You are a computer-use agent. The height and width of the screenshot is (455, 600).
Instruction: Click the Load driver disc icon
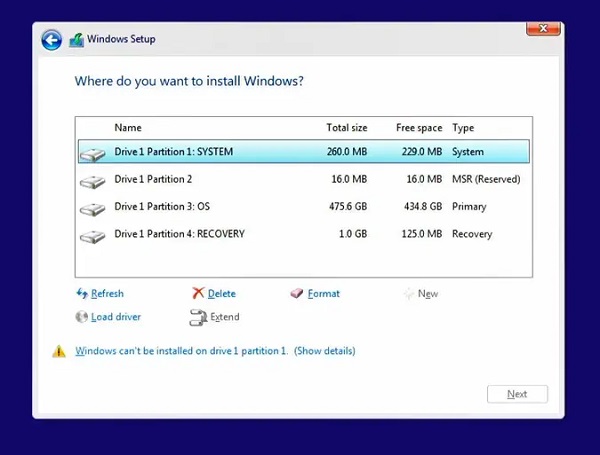pyautogui.click(x=82, y=317)
